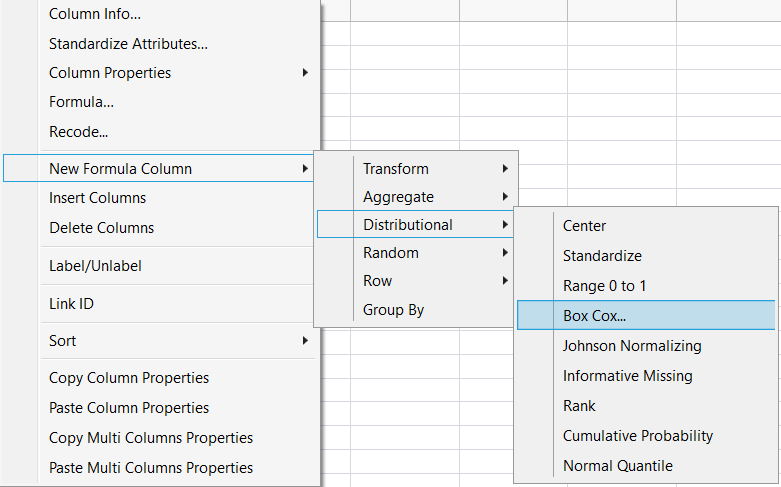Click Copy Column Properties

click(129, 378)
